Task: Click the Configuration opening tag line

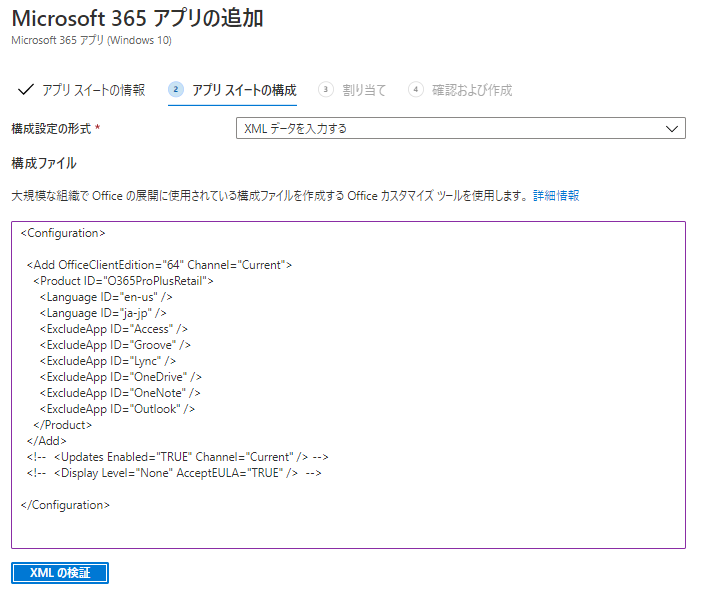Action: tap(63, 233)
